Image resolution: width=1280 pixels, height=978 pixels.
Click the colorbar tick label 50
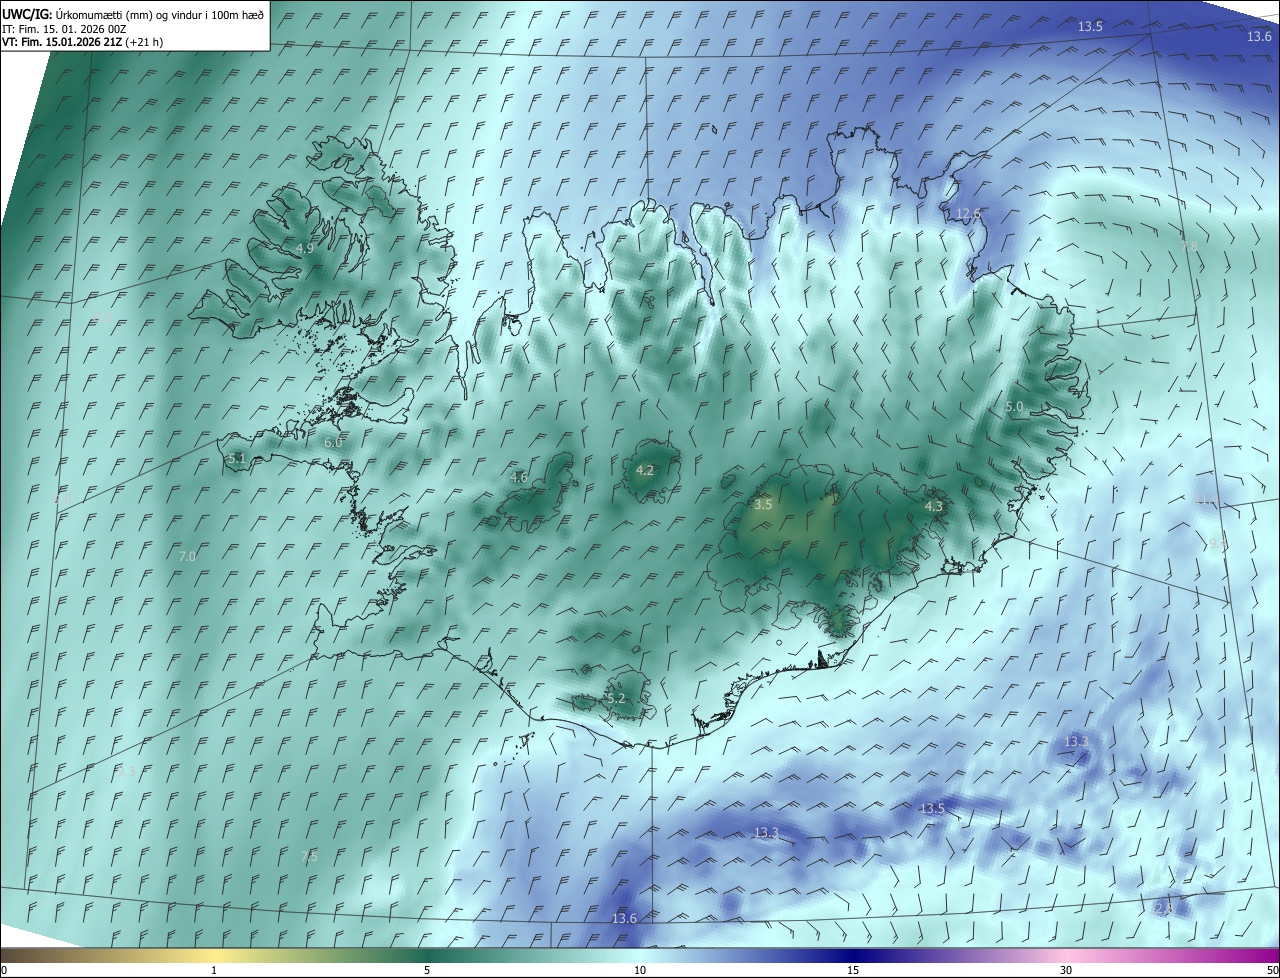coord(1272,970)
